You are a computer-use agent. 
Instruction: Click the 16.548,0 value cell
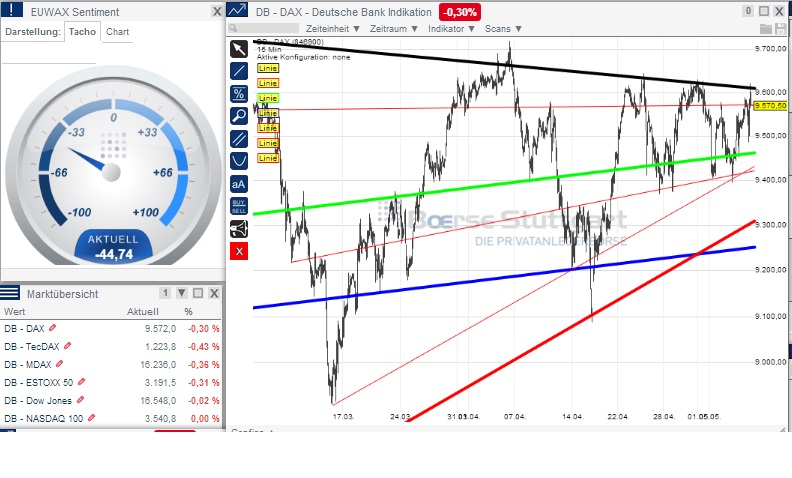click(x=158, y=401)
